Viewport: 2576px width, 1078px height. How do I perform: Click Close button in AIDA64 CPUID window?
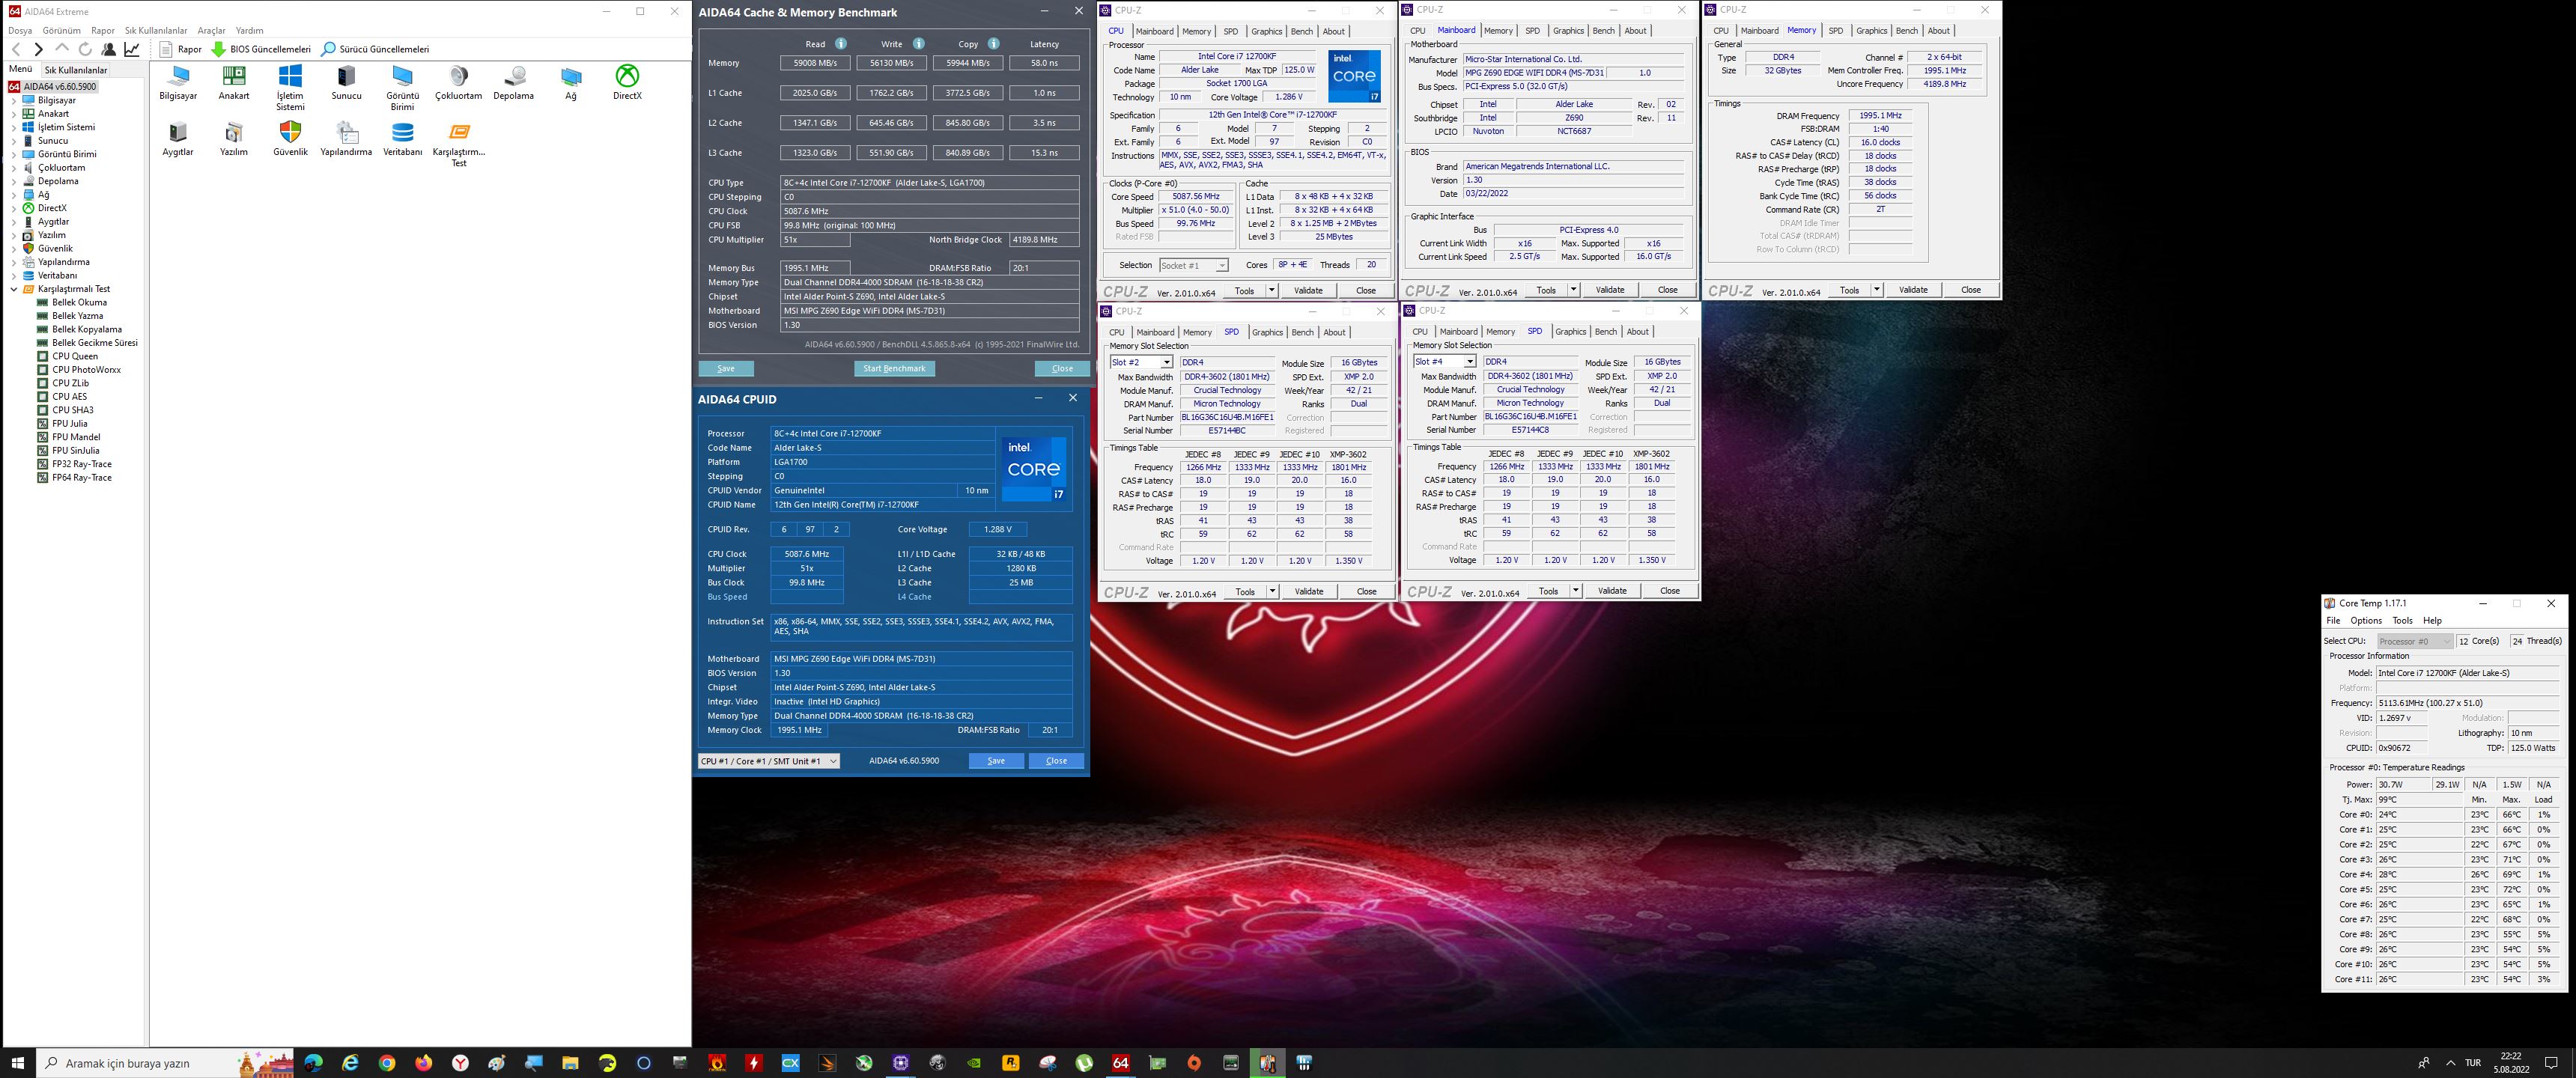tap(1056, 761)
